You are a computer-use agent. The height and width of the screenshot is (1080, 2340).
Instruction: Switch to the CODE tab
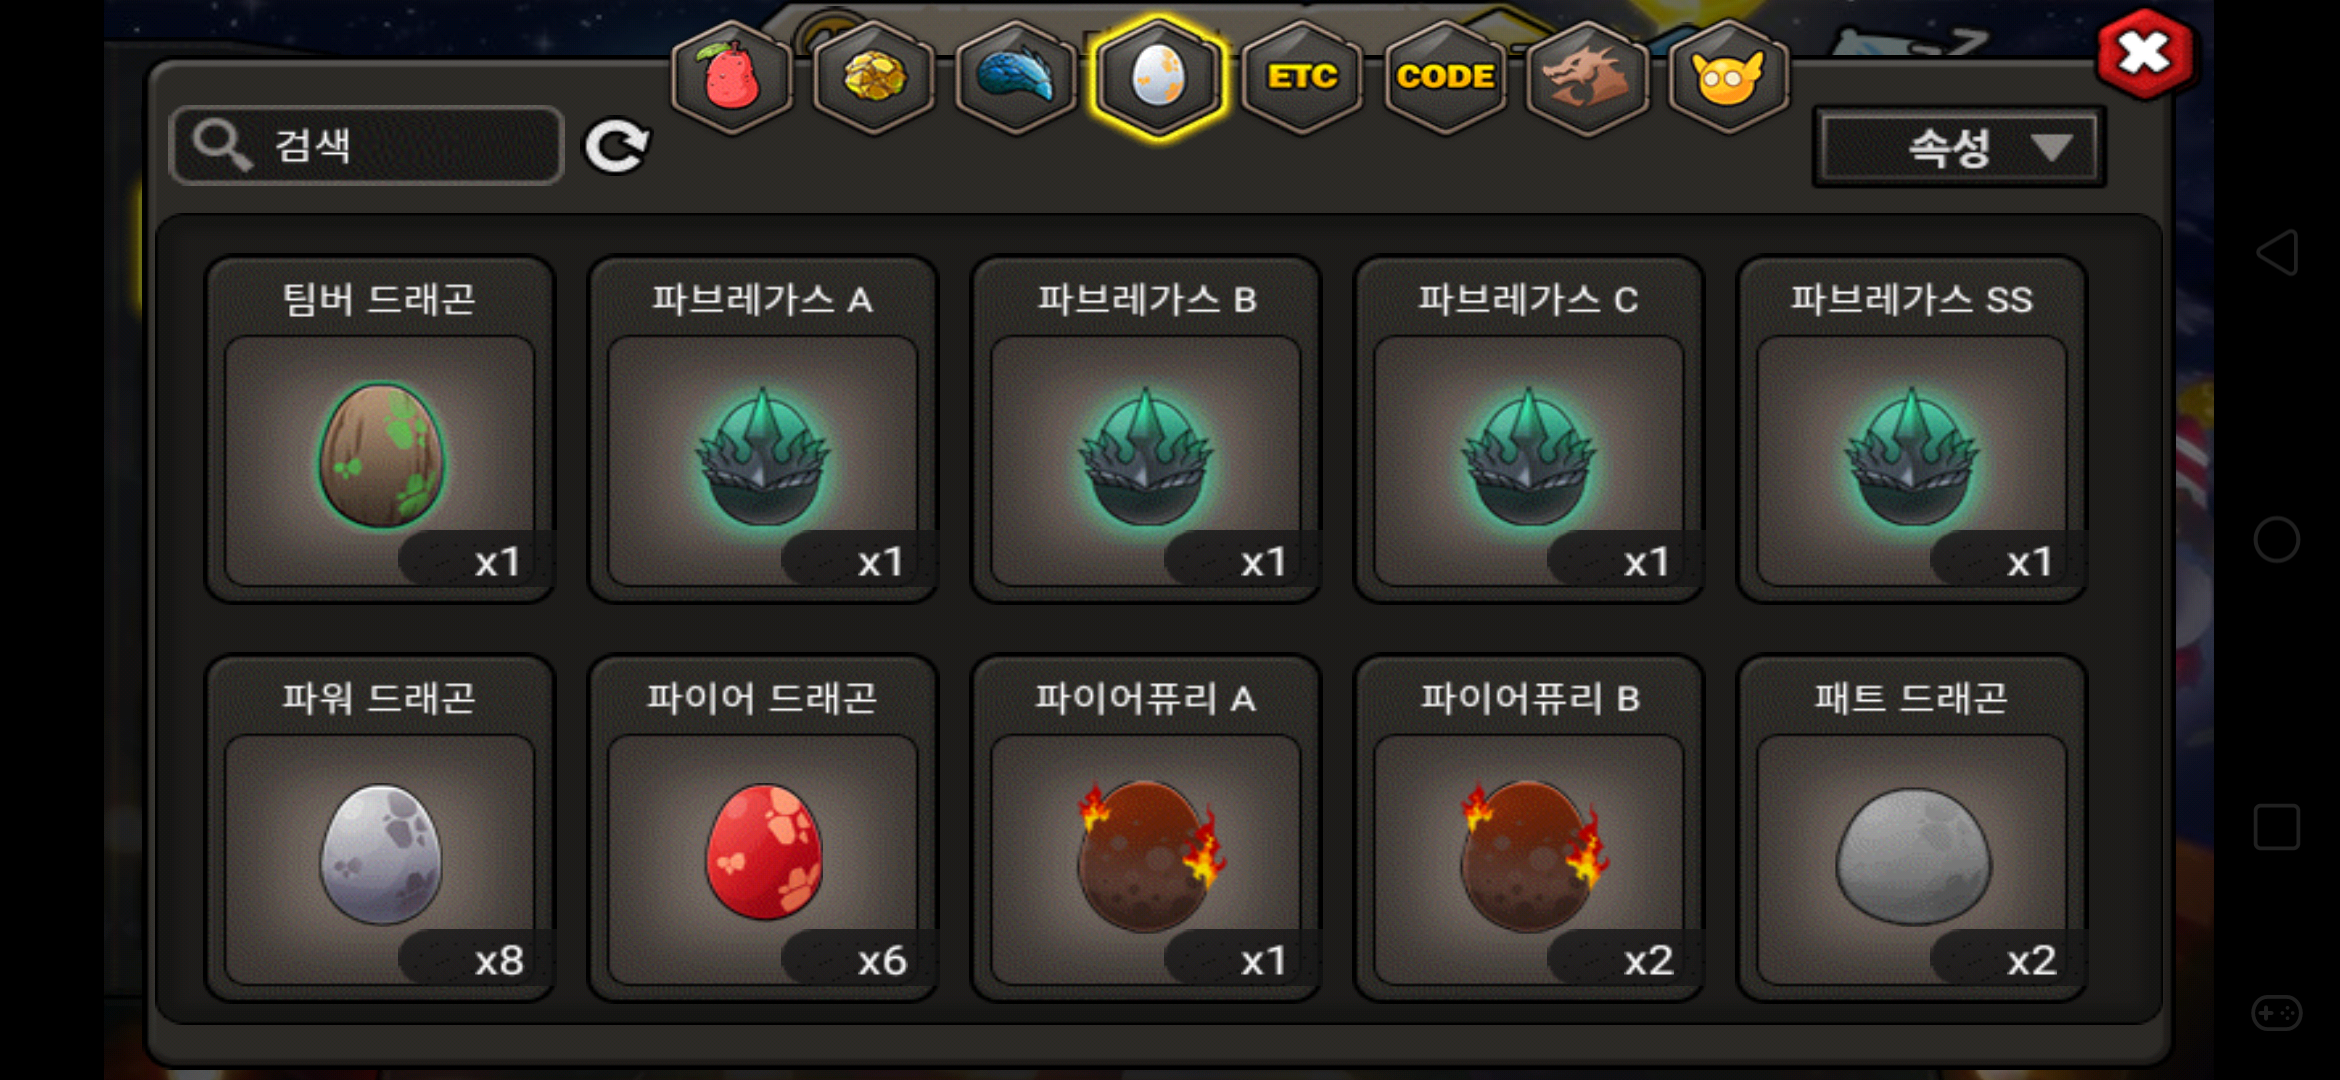pyautogui.click(x=1445, y=77)
